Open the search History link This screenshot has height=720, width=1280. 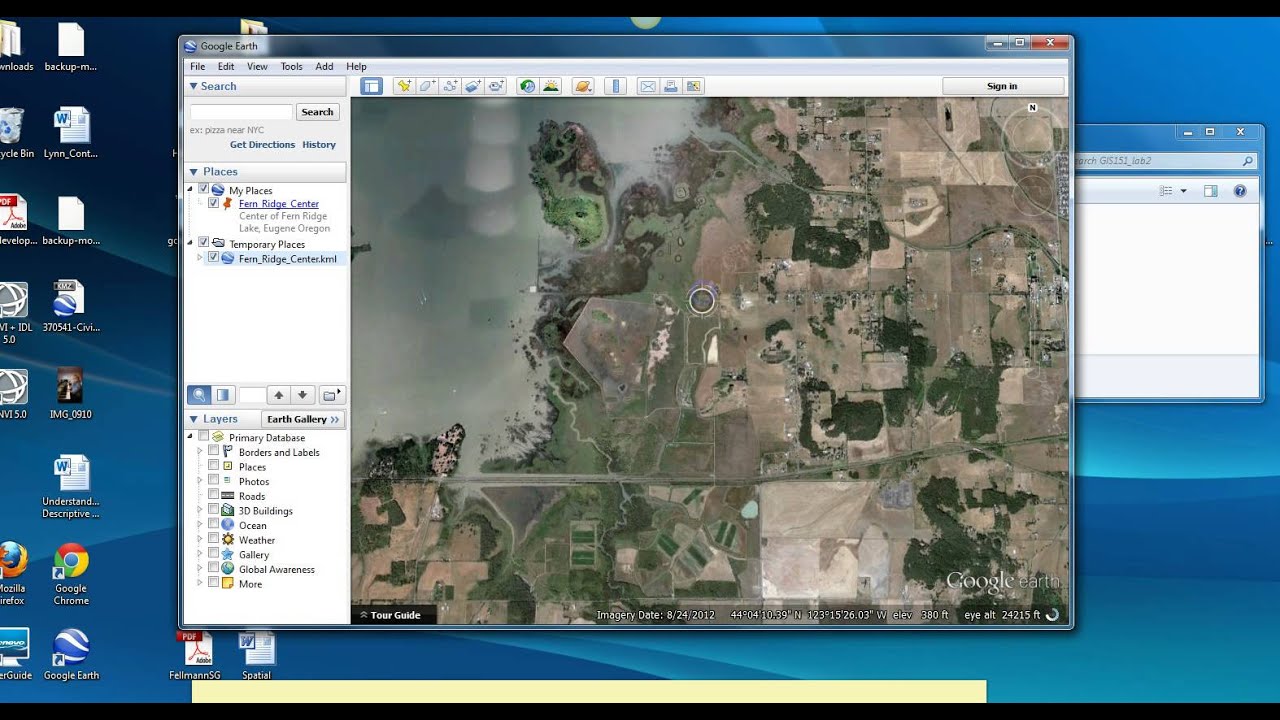tap(319, 145)
